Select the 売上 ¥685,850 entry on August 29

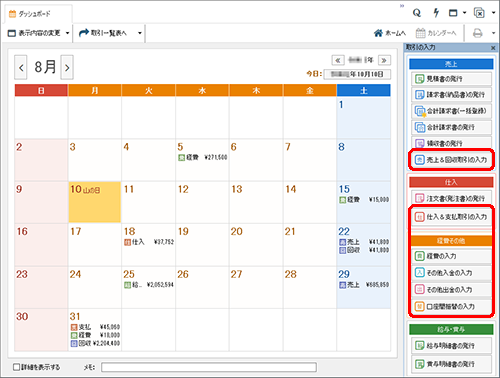pyautogui.click(x=364, y=285)
